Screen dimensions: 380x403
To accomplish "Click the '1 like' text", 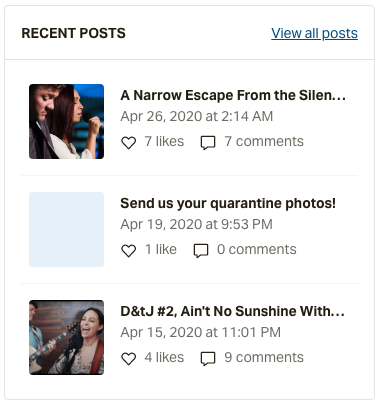I will pos(161,250).
